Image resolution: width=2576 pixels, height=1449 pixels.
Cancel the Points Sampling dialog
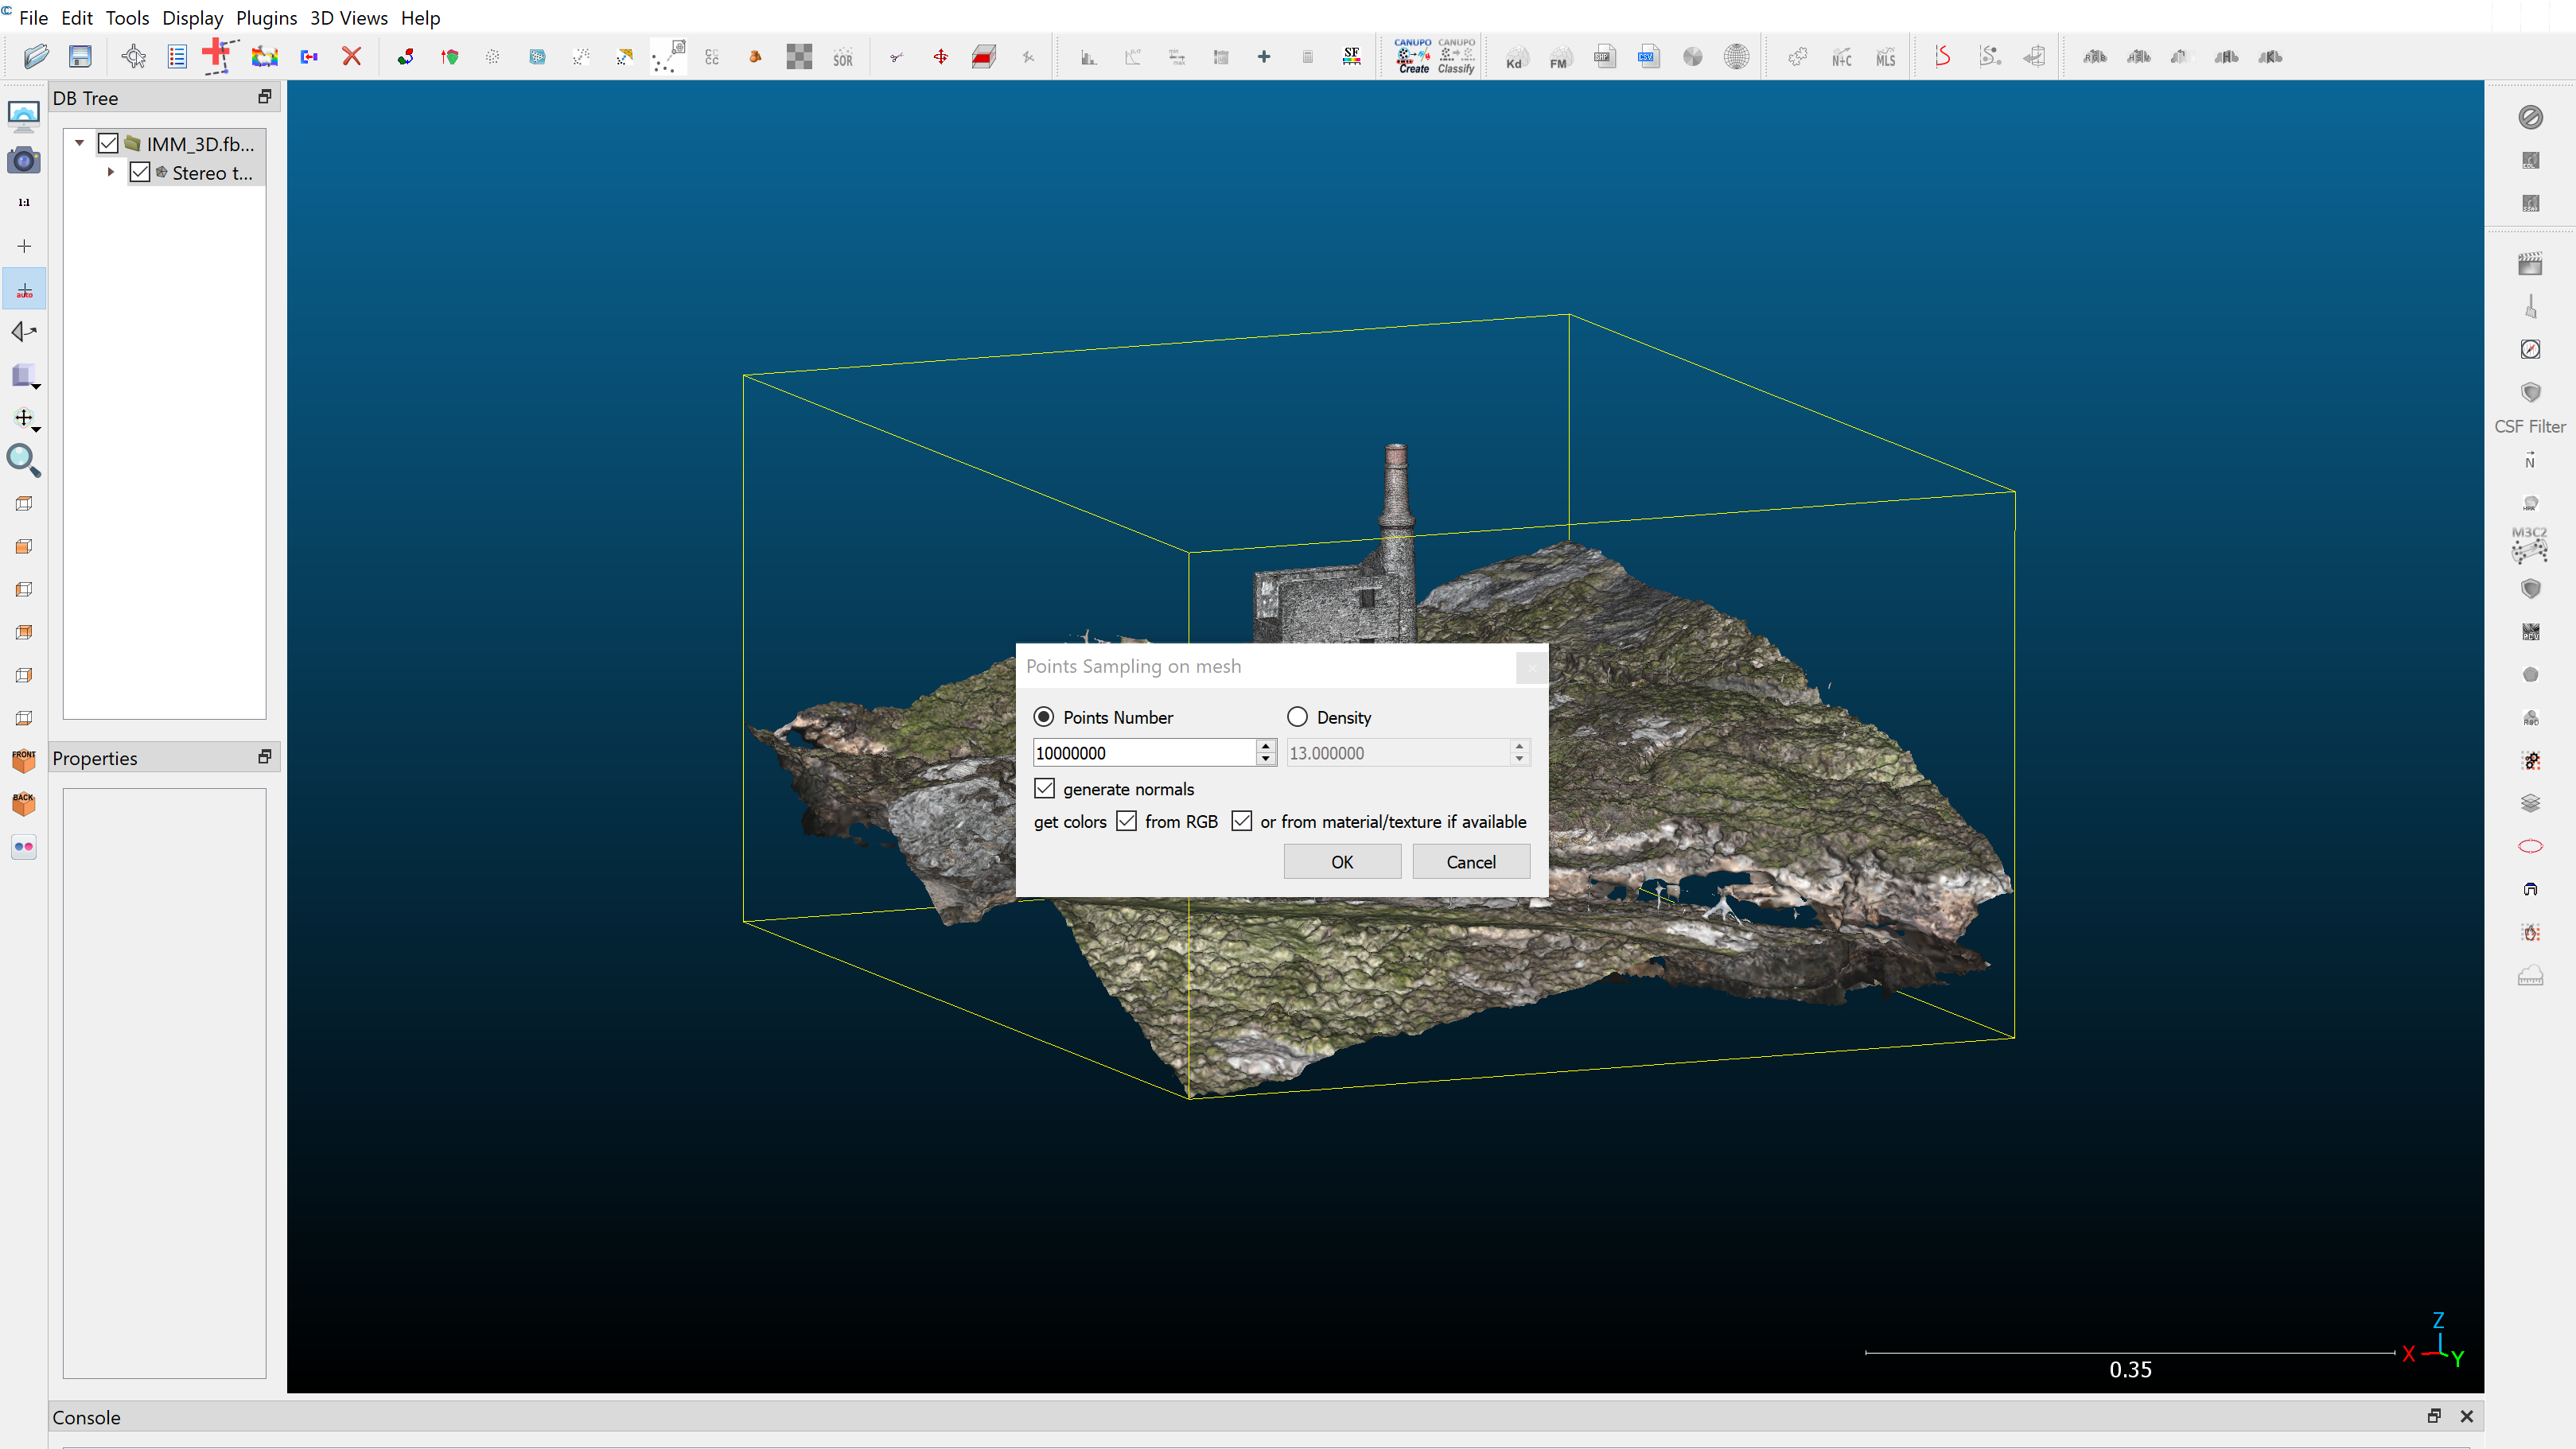pos(1470,861)
